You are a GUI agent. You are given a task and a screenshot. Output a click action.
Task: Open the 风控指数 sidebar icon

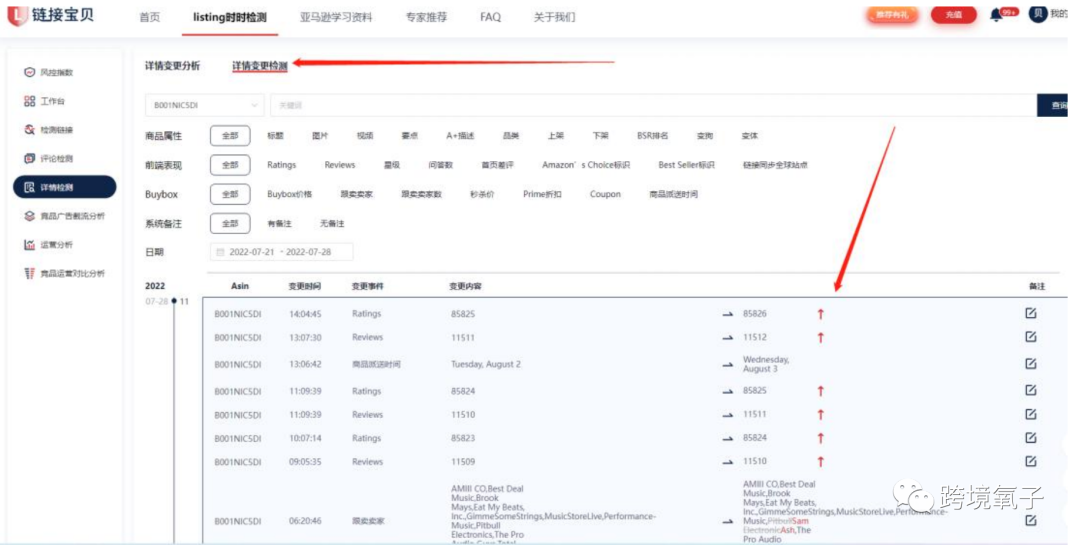pyautogui.click(x=30, y=72)
